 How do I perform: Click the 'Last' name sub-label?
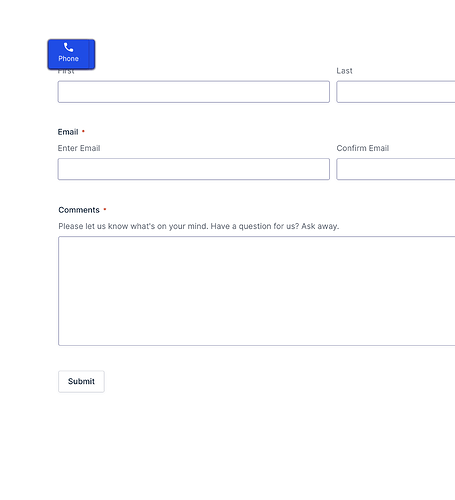[x=344, y=71]
